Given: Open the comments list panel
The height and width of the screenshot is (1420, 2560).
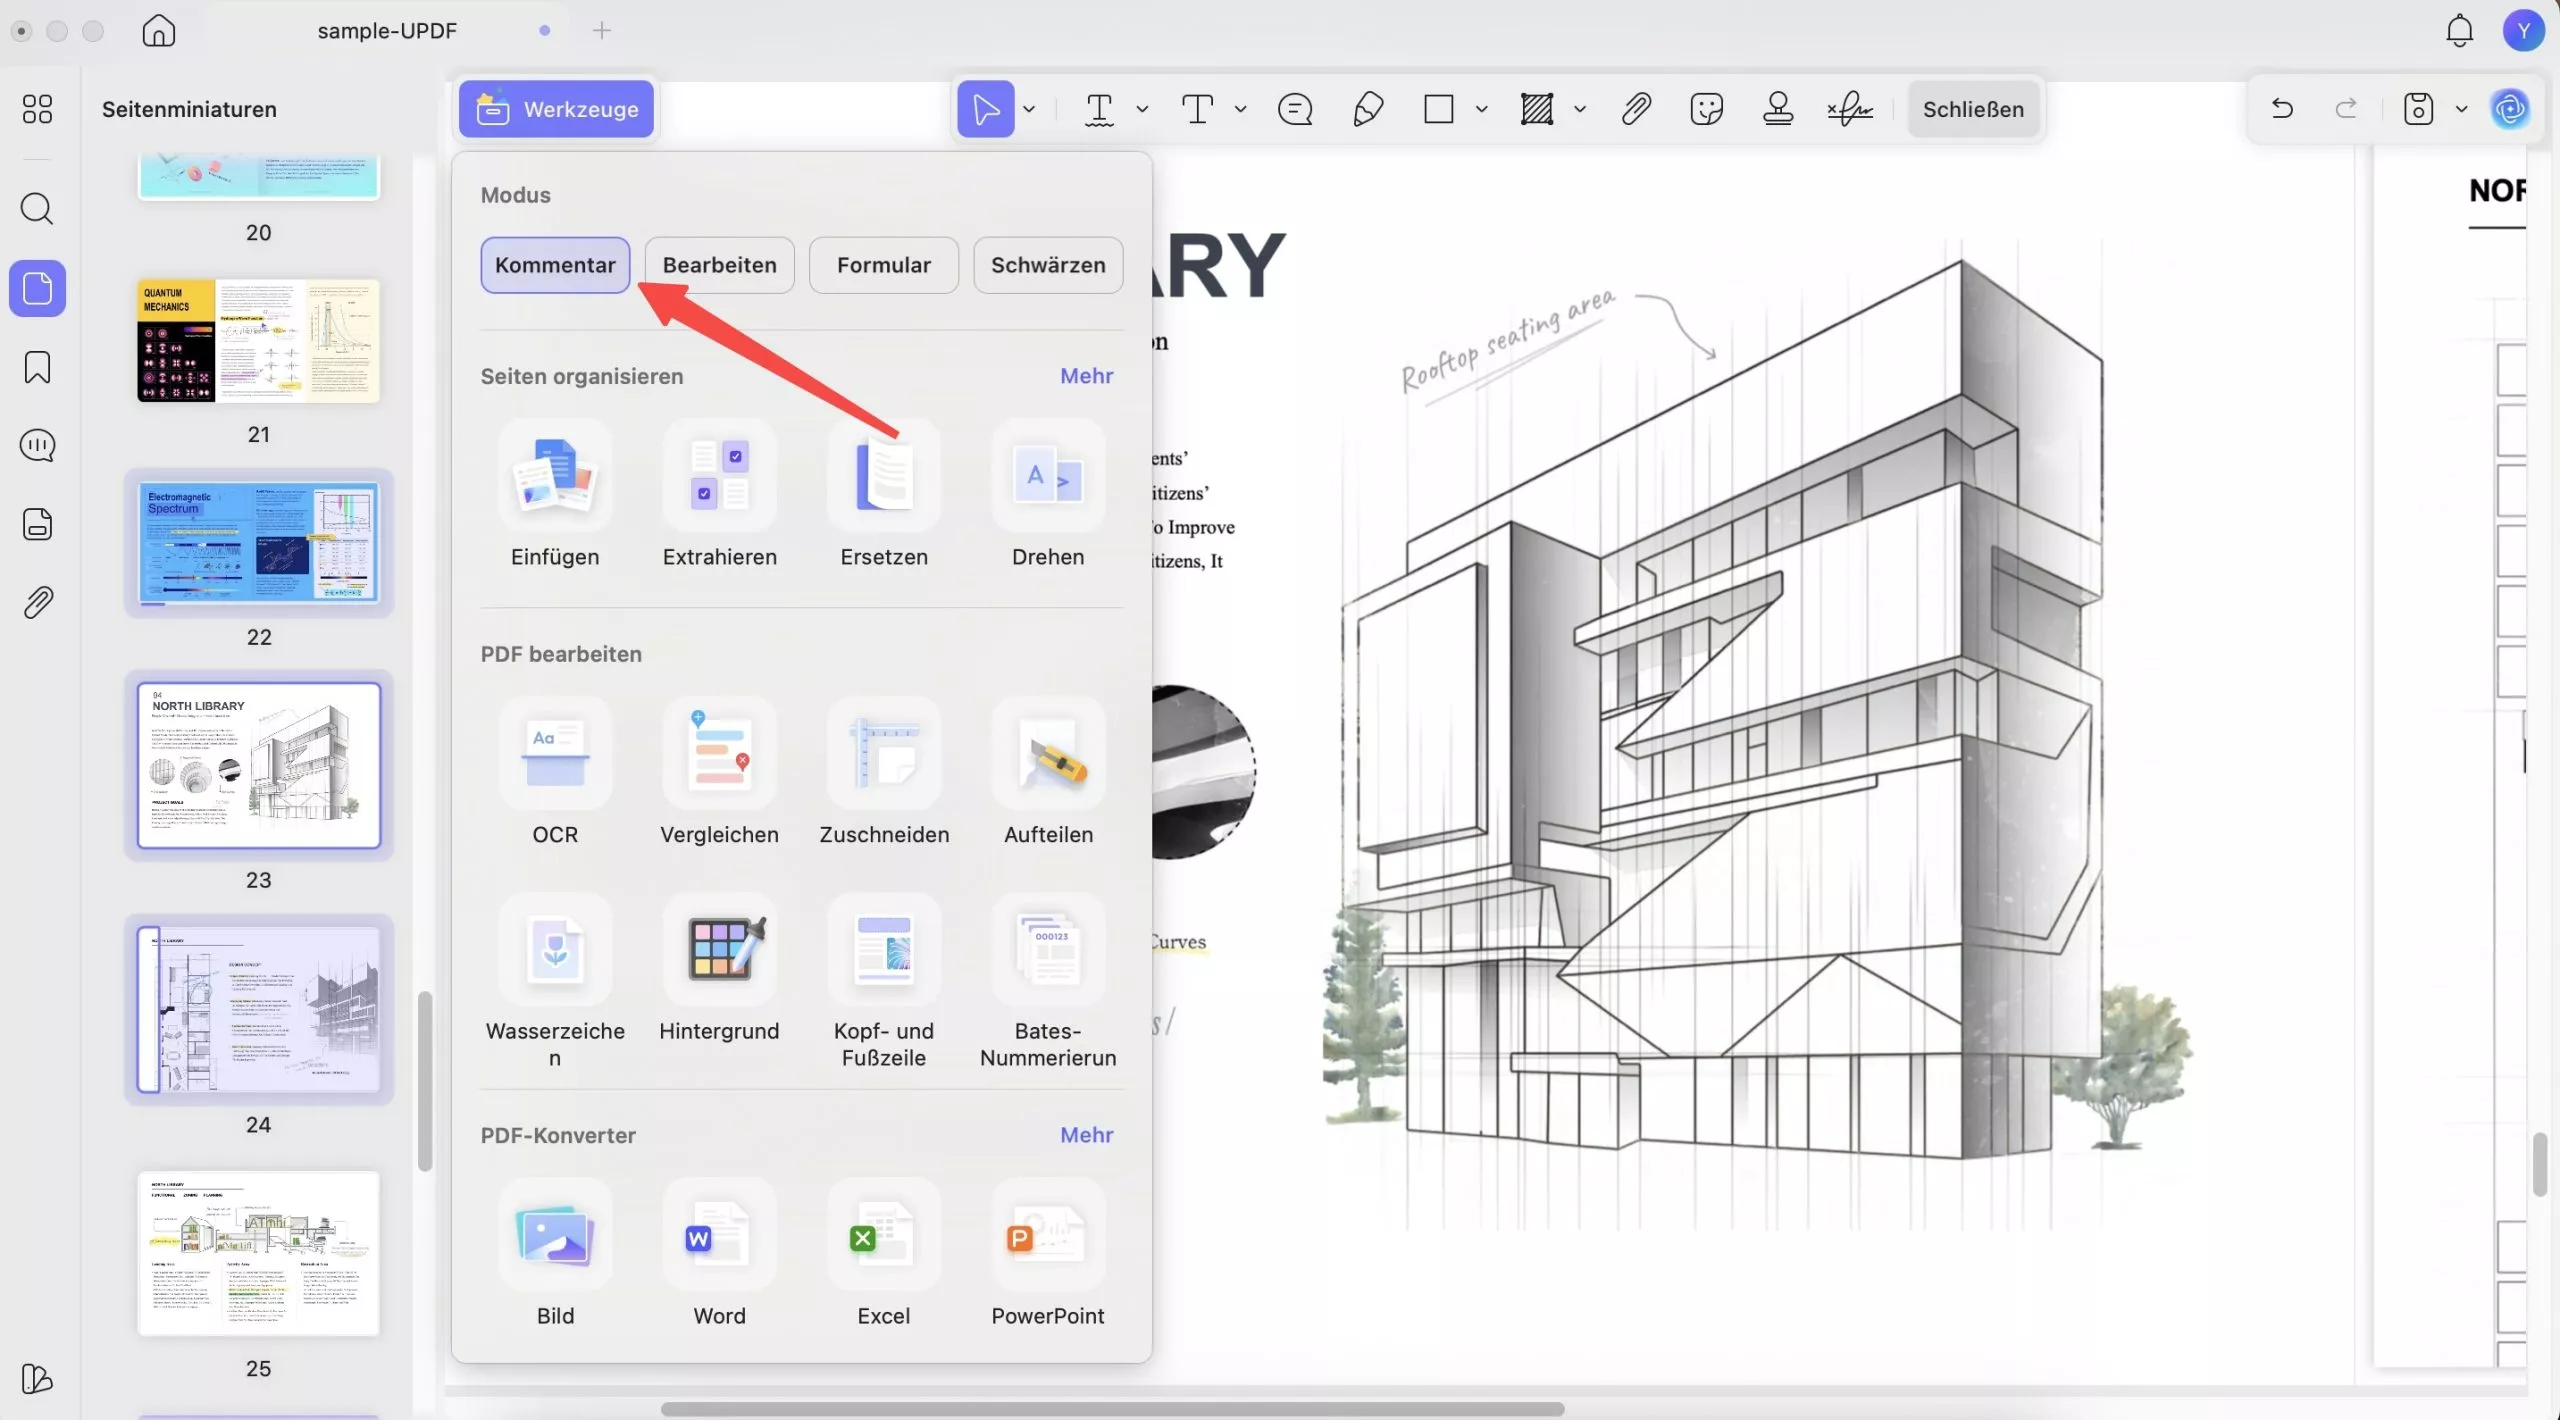Looking at the screenshot, I should (37, 445).
